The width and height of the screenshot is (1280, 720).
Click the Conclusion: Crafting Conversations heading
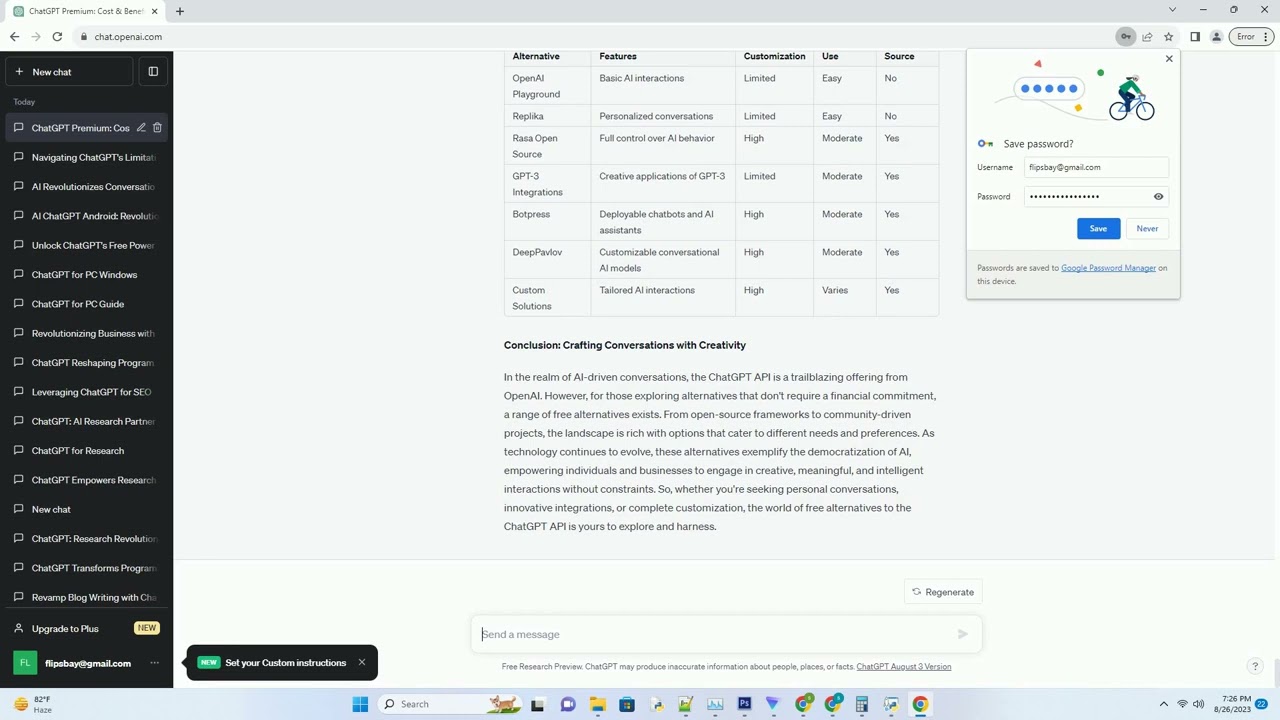coord(625,345)
